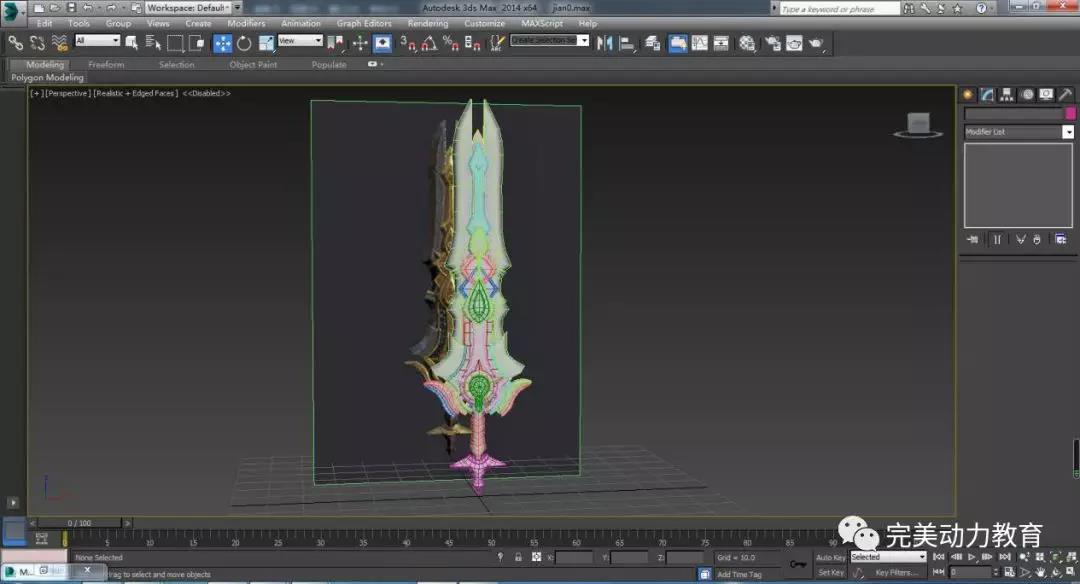Click the Unlink Selection icon
Screen dimensions: 1080x584
37,43
